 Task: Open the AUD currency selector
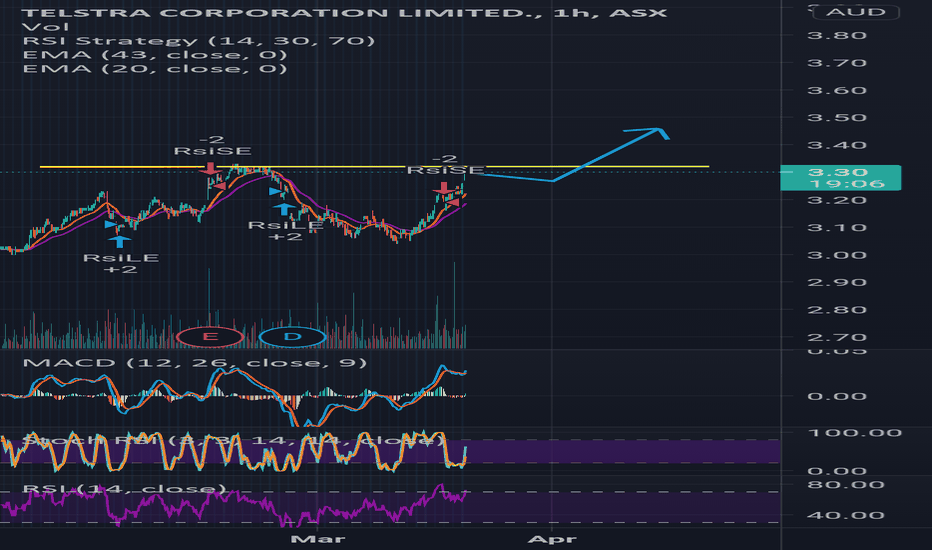[x=856, y=12]
